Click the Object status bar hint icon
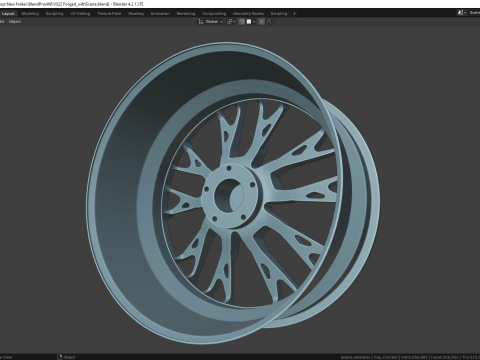This screenshot has width=480, height=360. [x=60, y=357]
